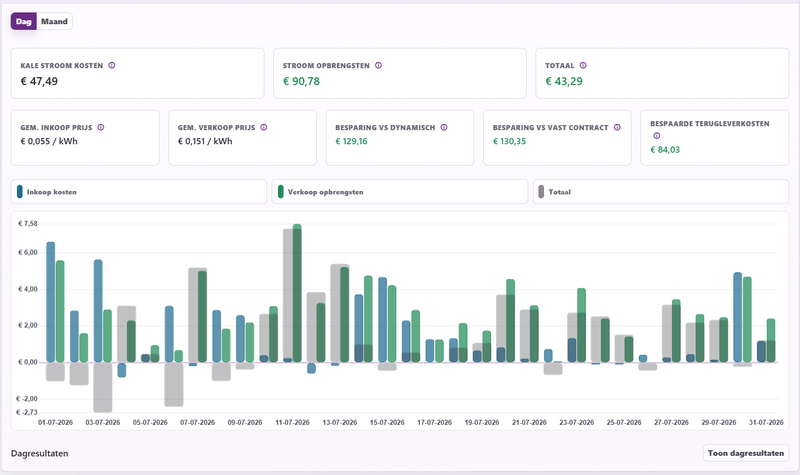Screen dimensions: 800x475
Task: Click the 21-07-2026 axis label
Action: point(529,422)
